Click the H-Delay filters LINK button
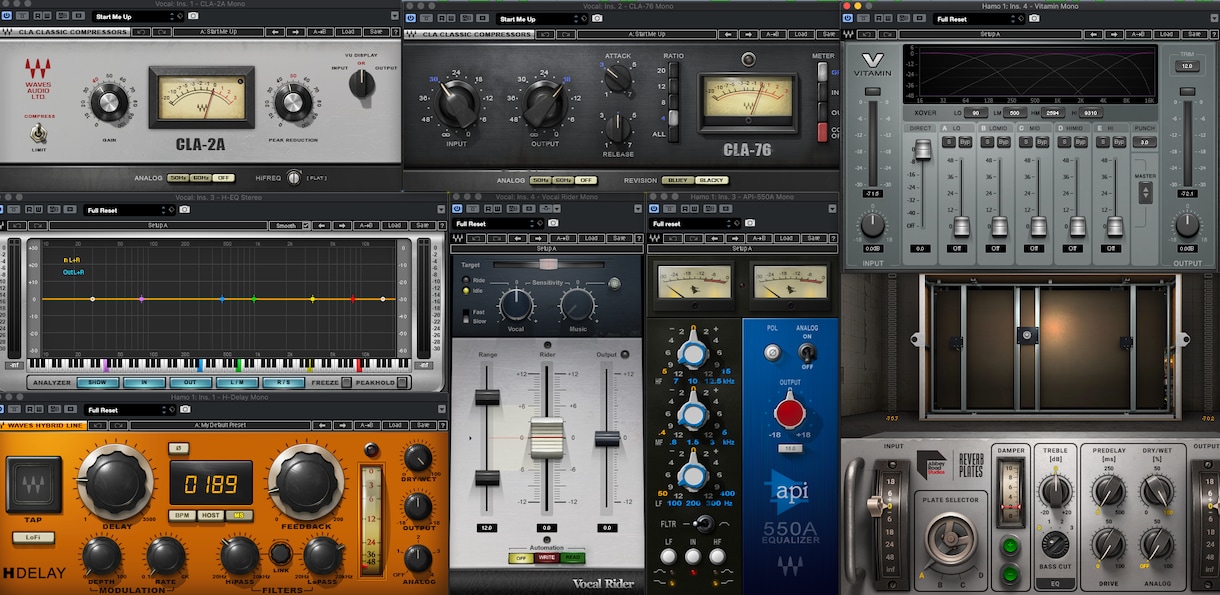Screen dimensions: 1220x595 click(282, 554)
